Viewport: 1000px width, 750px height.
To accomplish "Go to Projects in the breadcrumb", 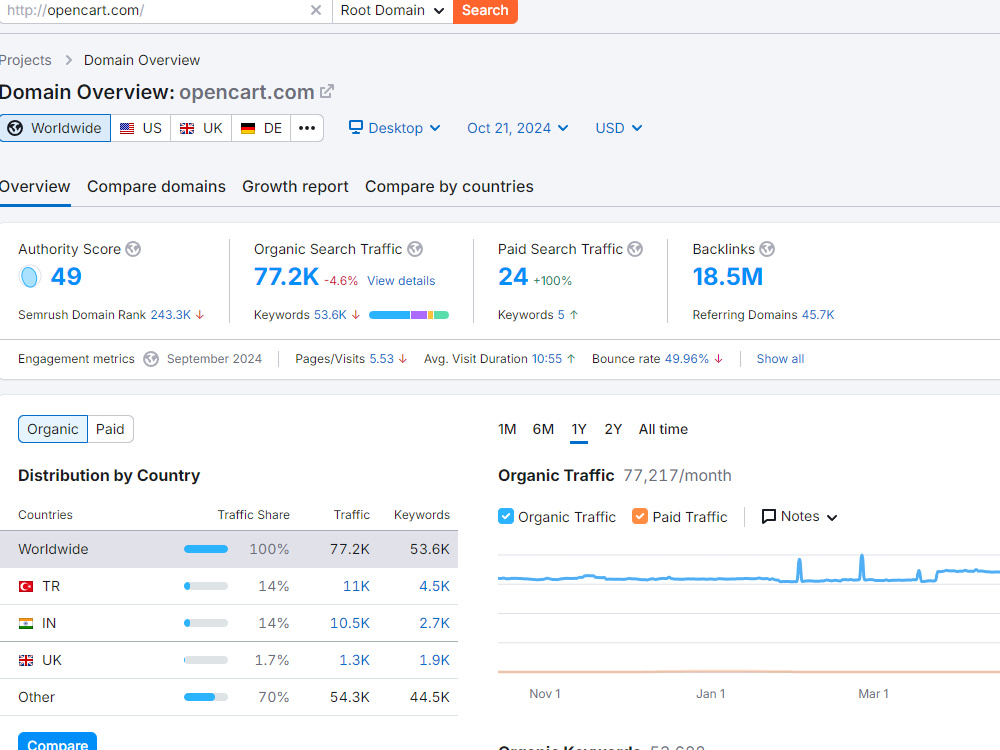I will coord(26,60).
